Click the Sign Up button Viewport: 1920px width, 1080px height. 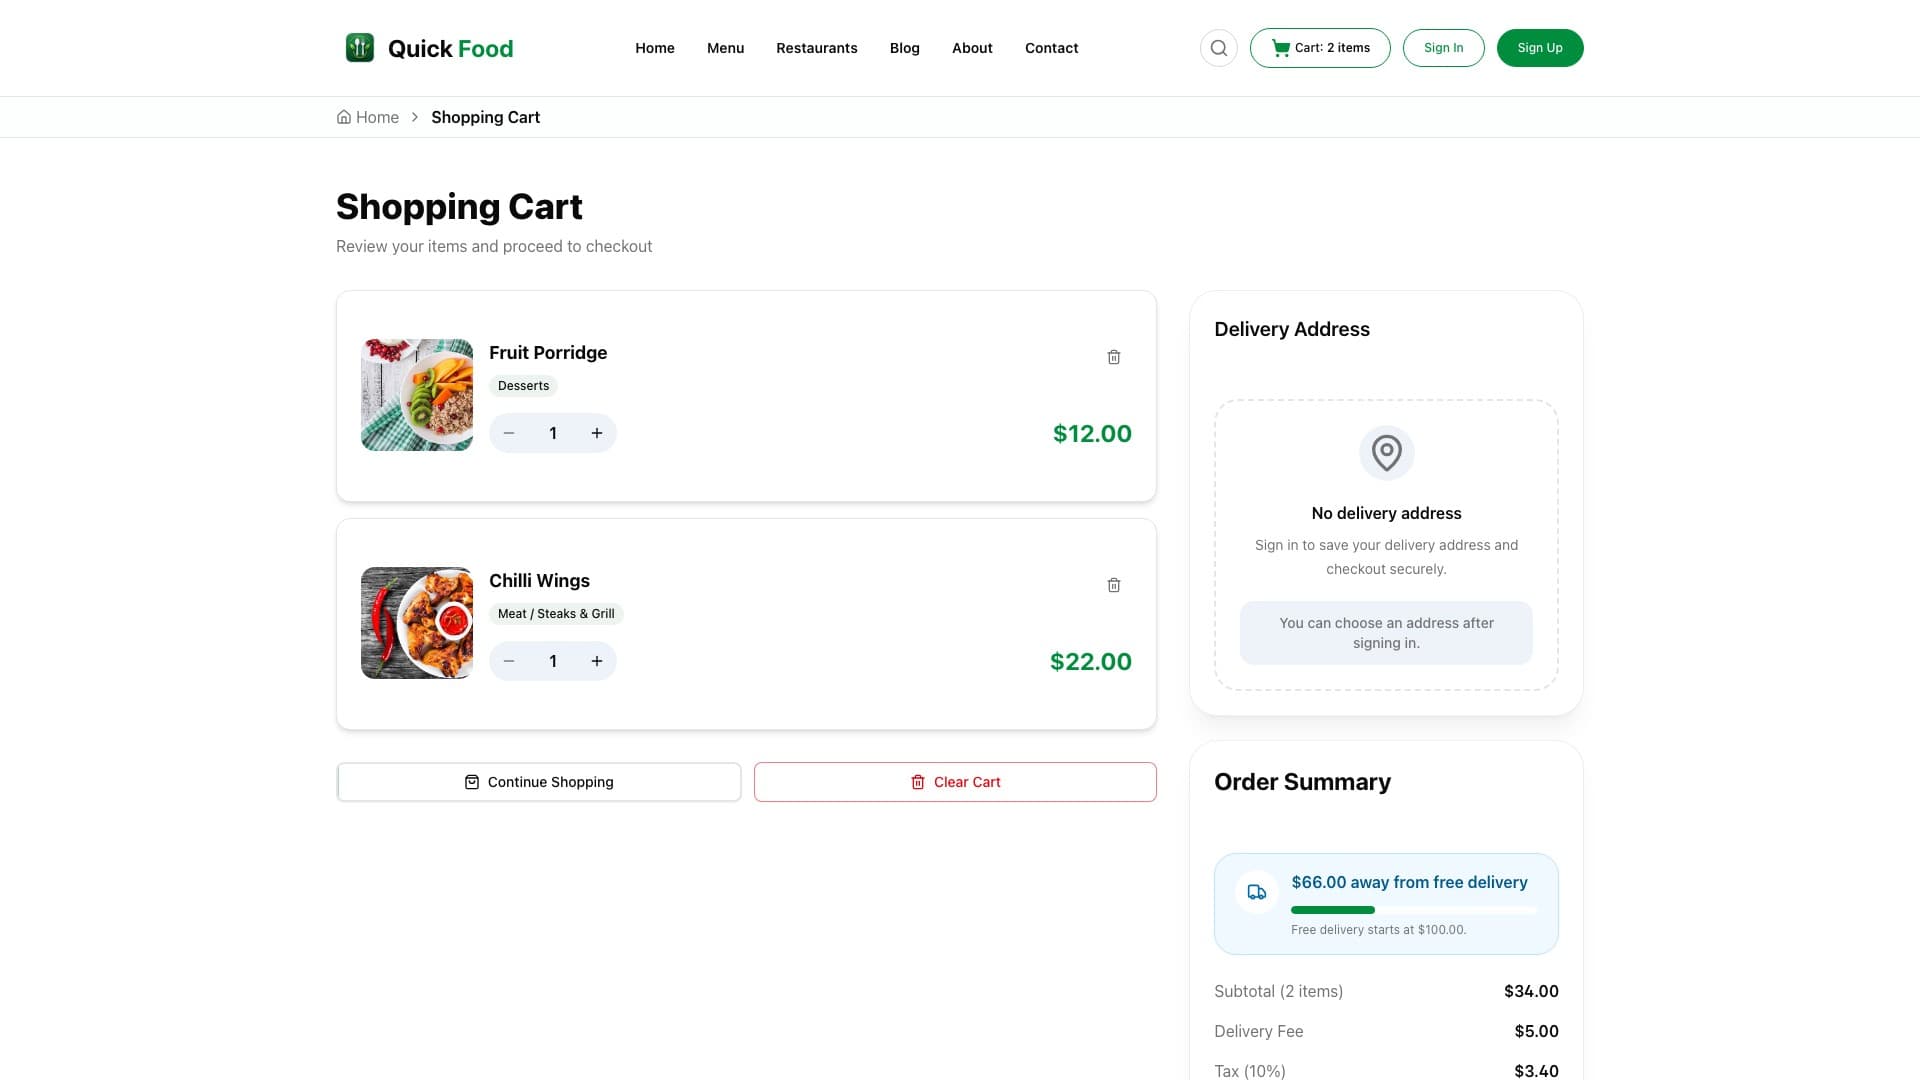[1540, 48]
